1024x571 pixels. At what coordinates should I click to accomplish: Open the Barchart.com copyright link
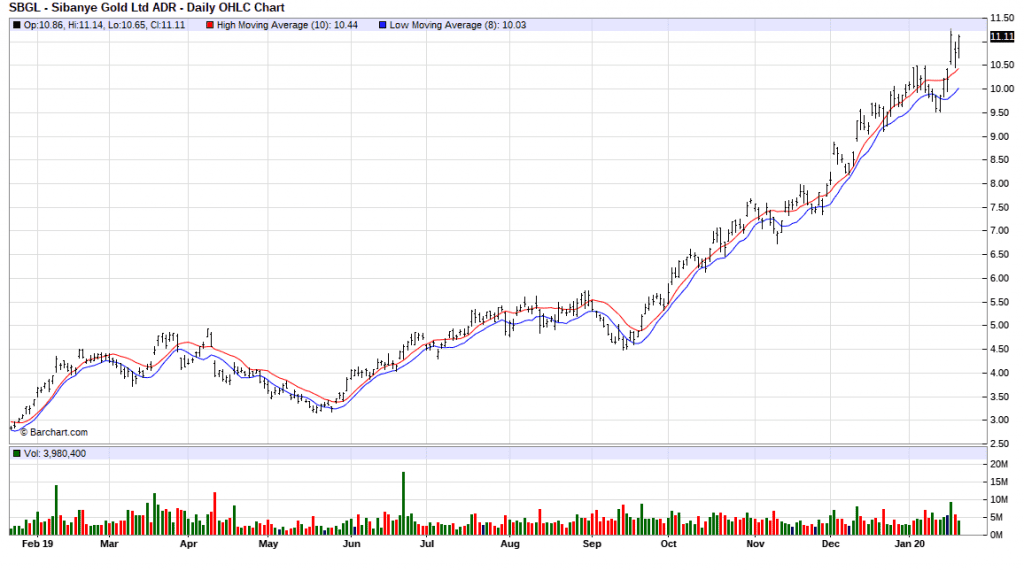pyautogui.click(x=54, y=433)
